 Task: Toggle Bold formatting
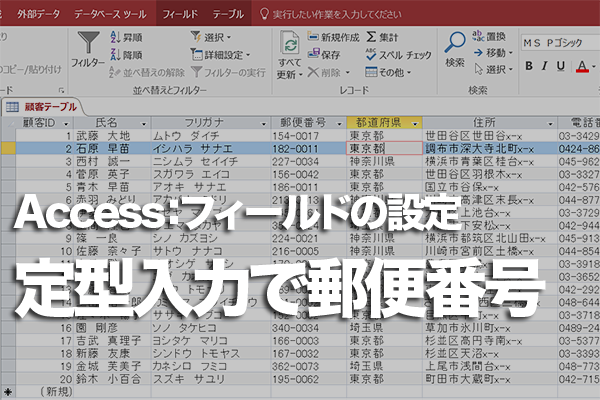point(529,66)
